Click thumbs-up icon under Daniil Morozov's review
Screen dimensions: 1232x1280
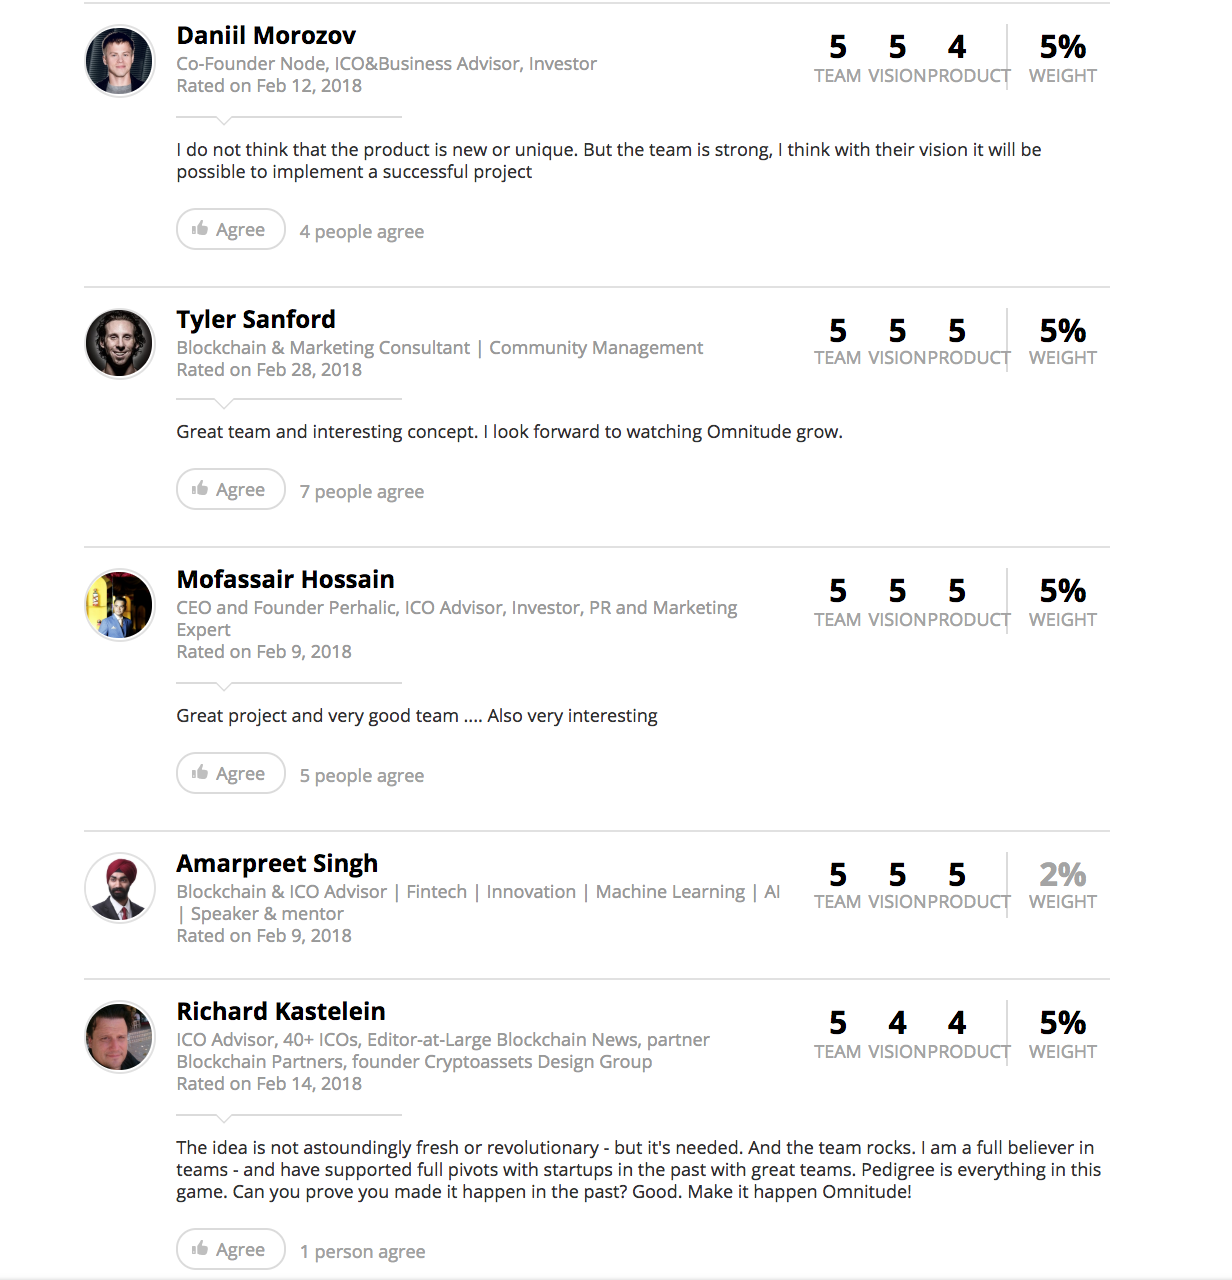pyautogui.click(x=200, y=229)
